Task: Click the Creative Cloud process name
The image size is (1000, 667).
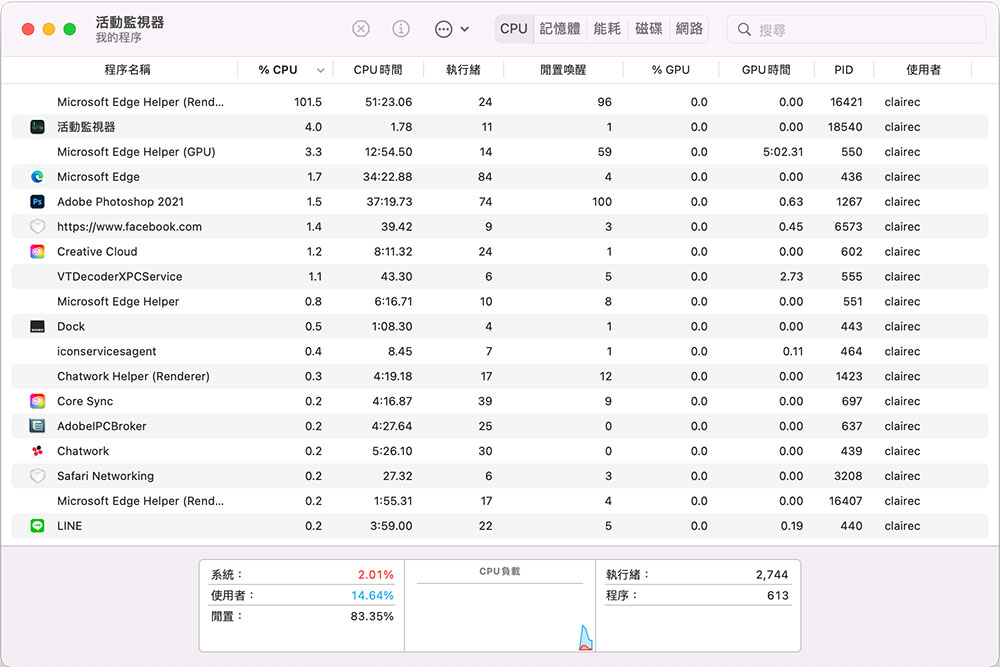Action: pyautogui.click(x=97, y=251)
